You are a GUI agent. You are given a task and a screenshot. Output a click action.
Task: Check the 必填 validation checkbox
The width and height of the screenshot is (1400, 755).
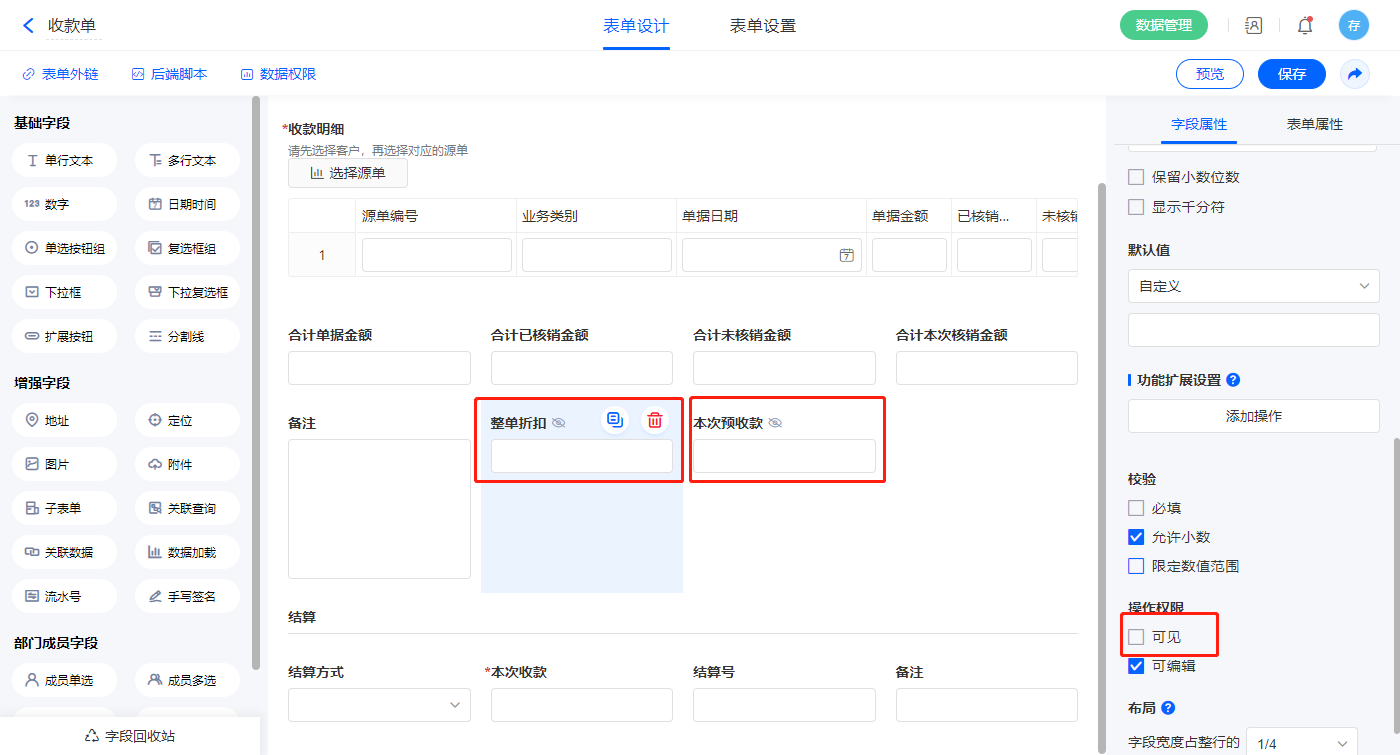point(1136,508)
